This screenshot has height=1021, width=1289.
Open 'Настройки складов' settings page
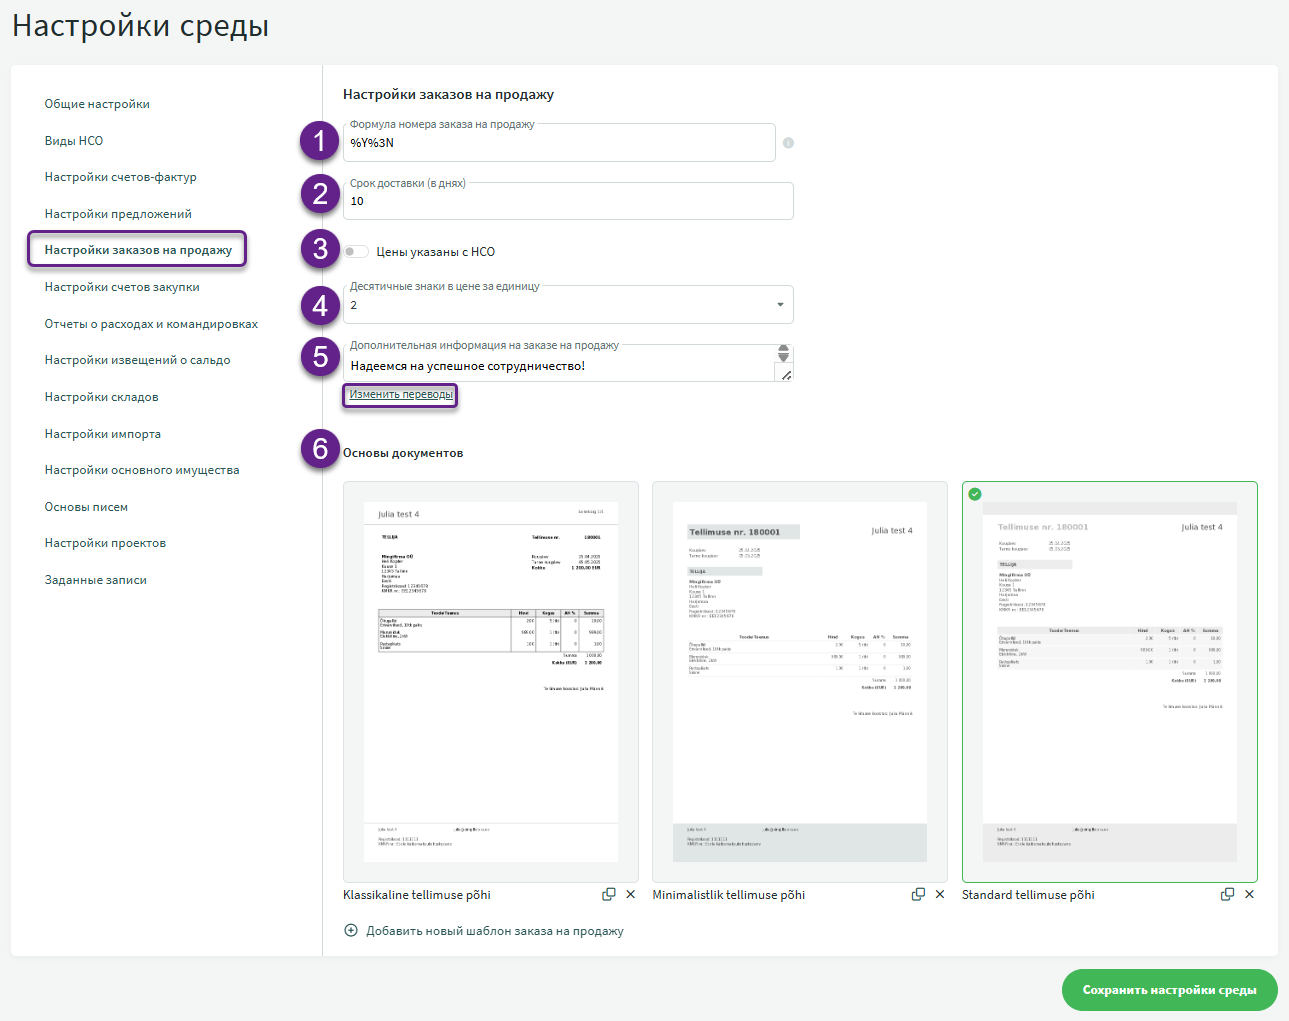(x=101, y=397)
